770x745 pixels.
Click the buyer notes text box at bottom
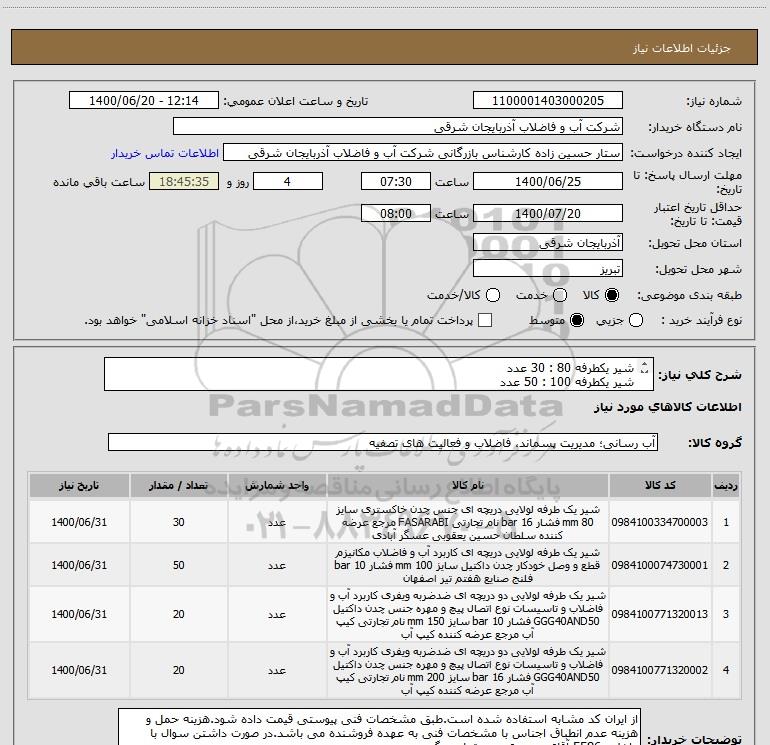coord(379,727)
